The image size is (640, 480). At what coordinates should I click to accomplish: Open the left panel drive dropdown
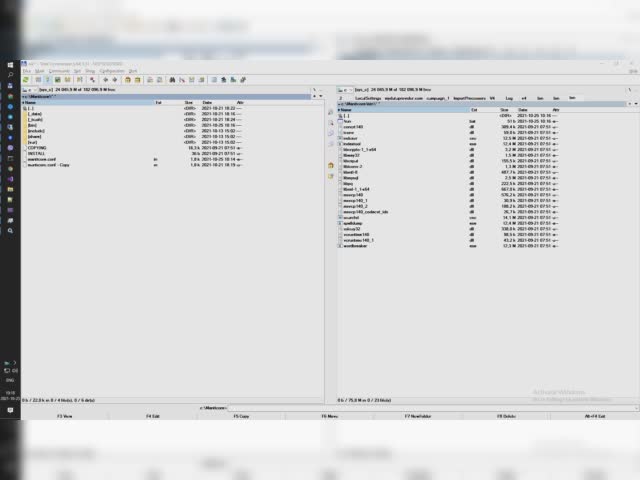pyautogui.click(x=29, y=90)
